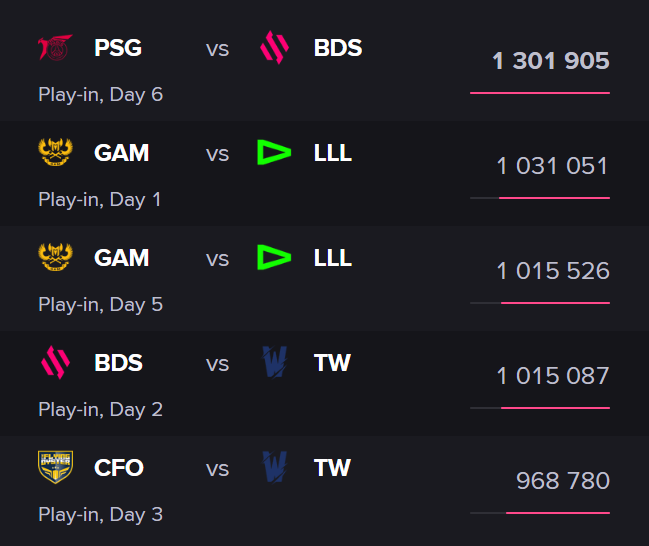Screen dimensions: 649x546
Task: Click the BDS logo in the first match
Action: (274, 48)
